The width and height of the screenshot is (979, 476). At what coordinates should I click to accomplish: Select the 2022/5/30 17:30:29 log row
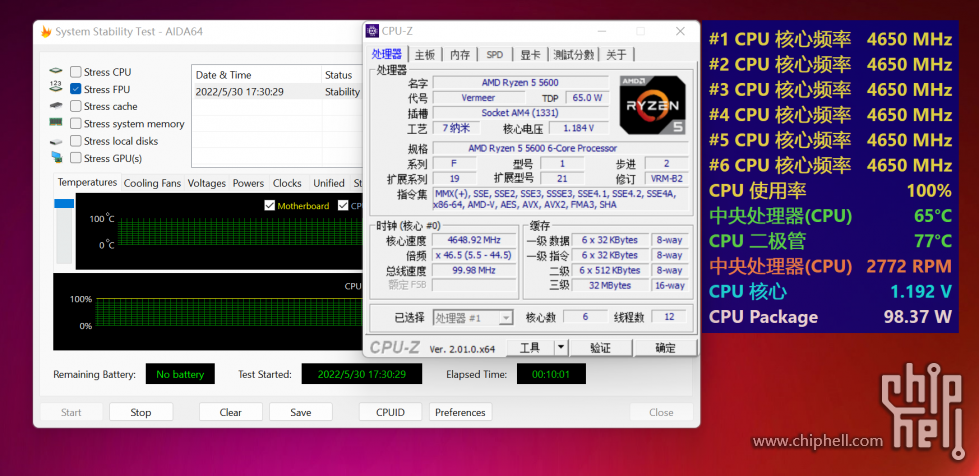point(277,92)
